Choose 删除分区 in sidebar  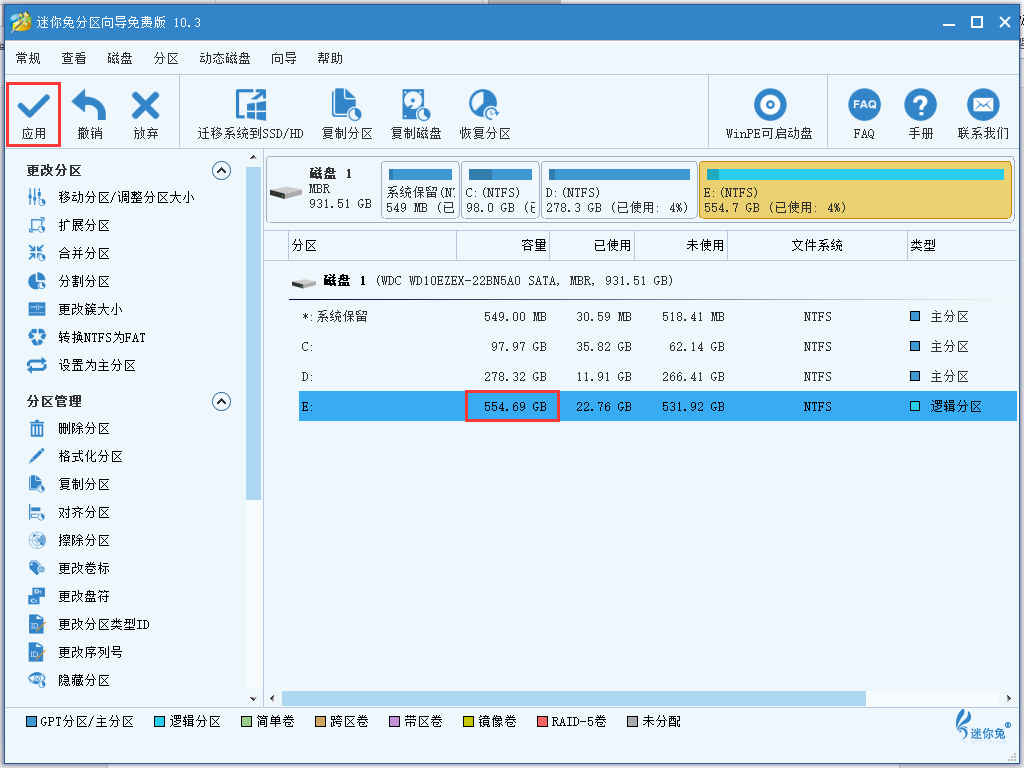(x=69, y=428)
